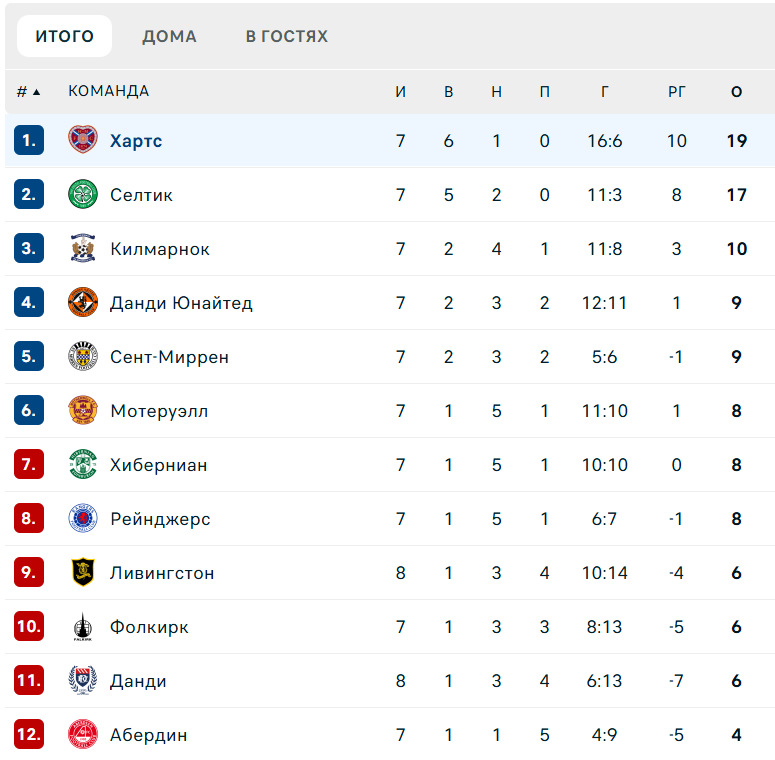Click the Aberdeen club crest icon
775x760 pixels.
tap(83, 734)
